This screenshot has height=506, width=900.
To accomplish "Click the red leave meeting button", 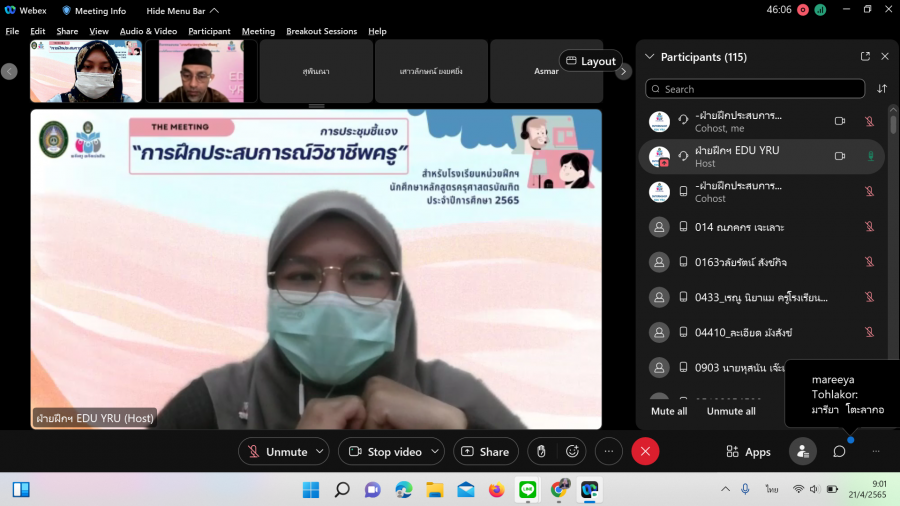I will tap(645, 452).
